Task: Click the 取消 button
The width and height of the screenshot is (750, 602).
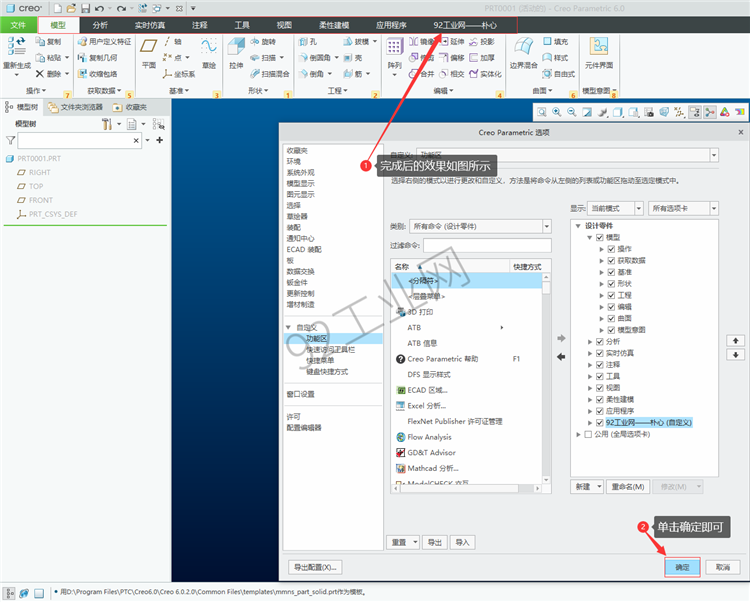Action: 723,568
